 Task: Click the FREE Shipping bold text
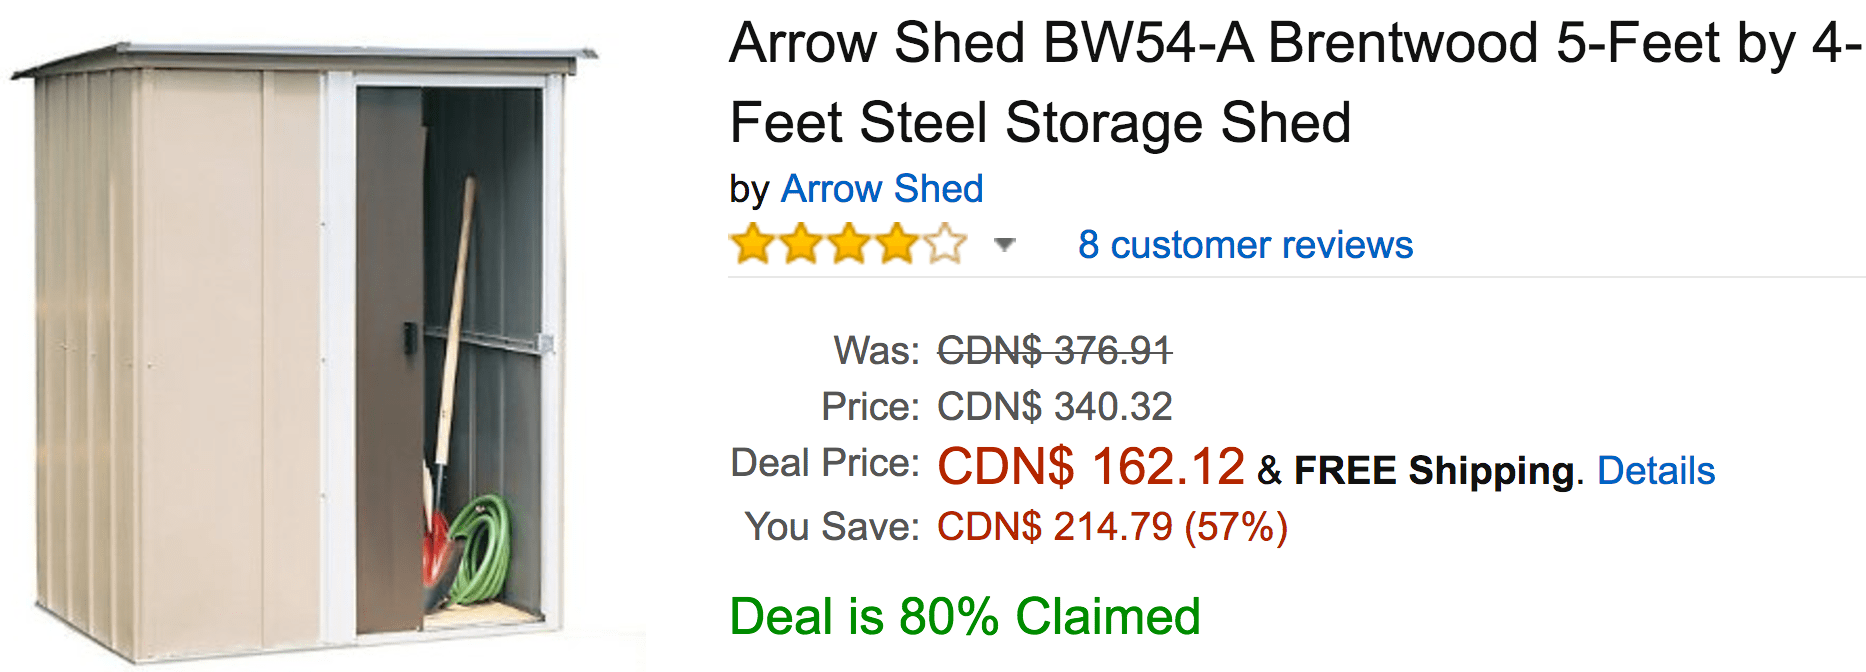tap(1434, 470)
